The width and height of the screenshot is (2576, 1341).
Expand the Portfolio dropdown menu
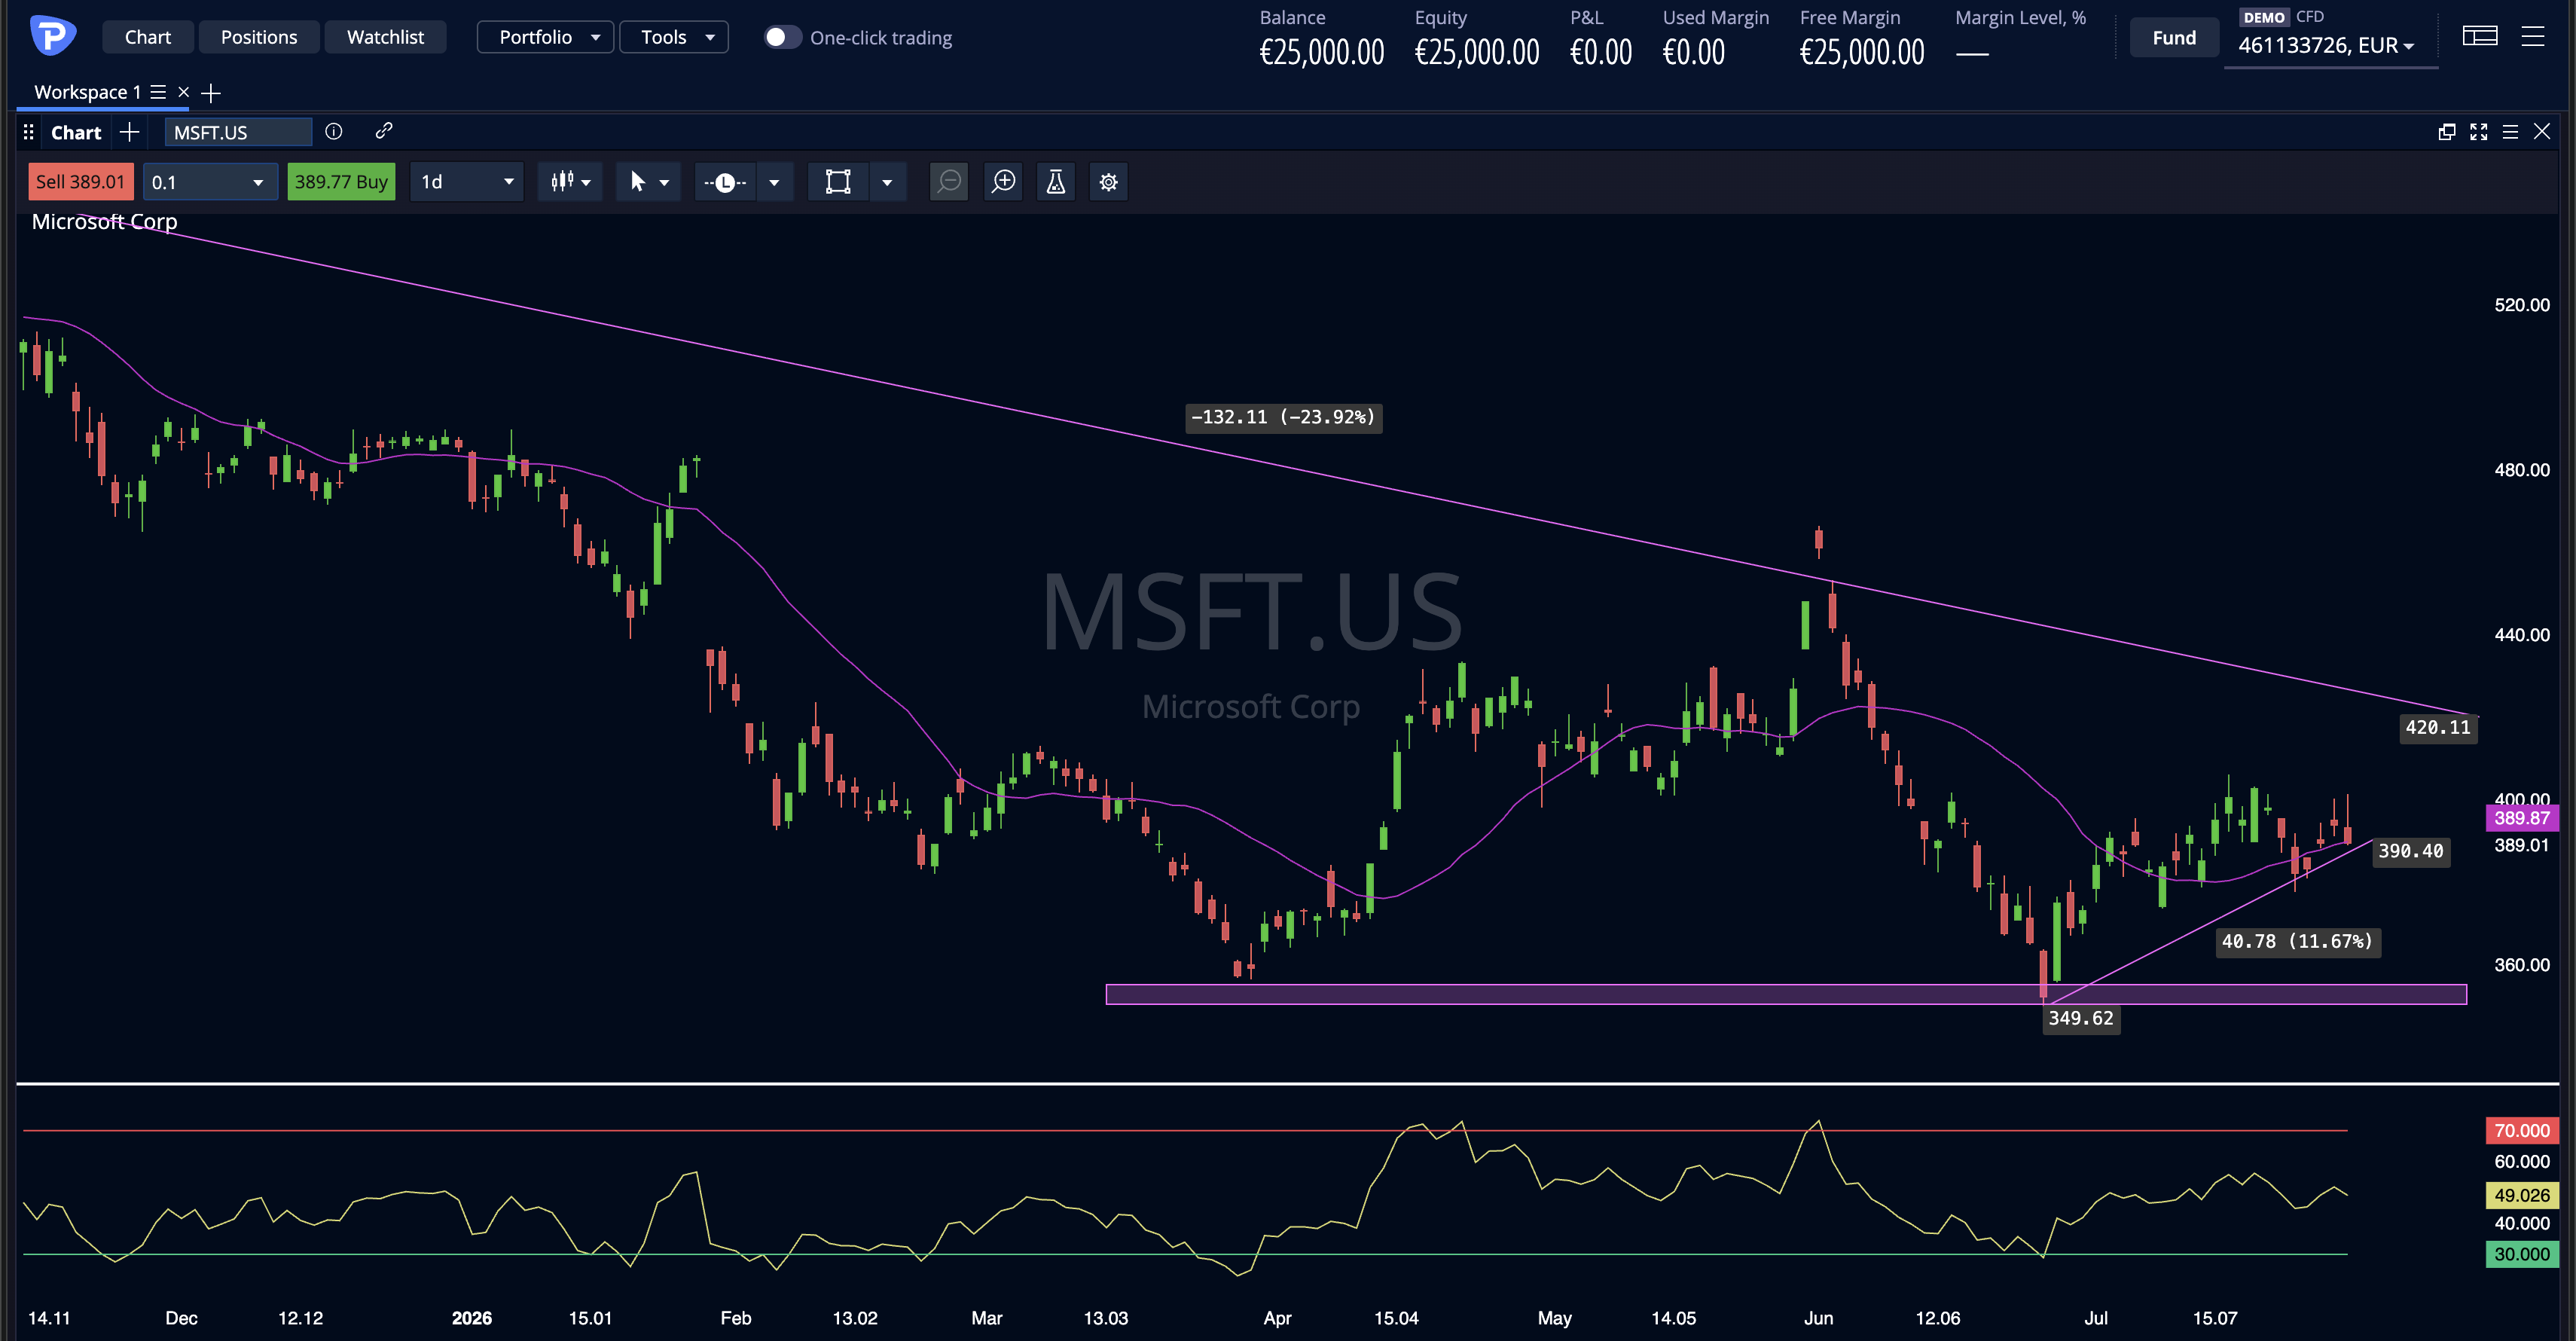[546, 37]
